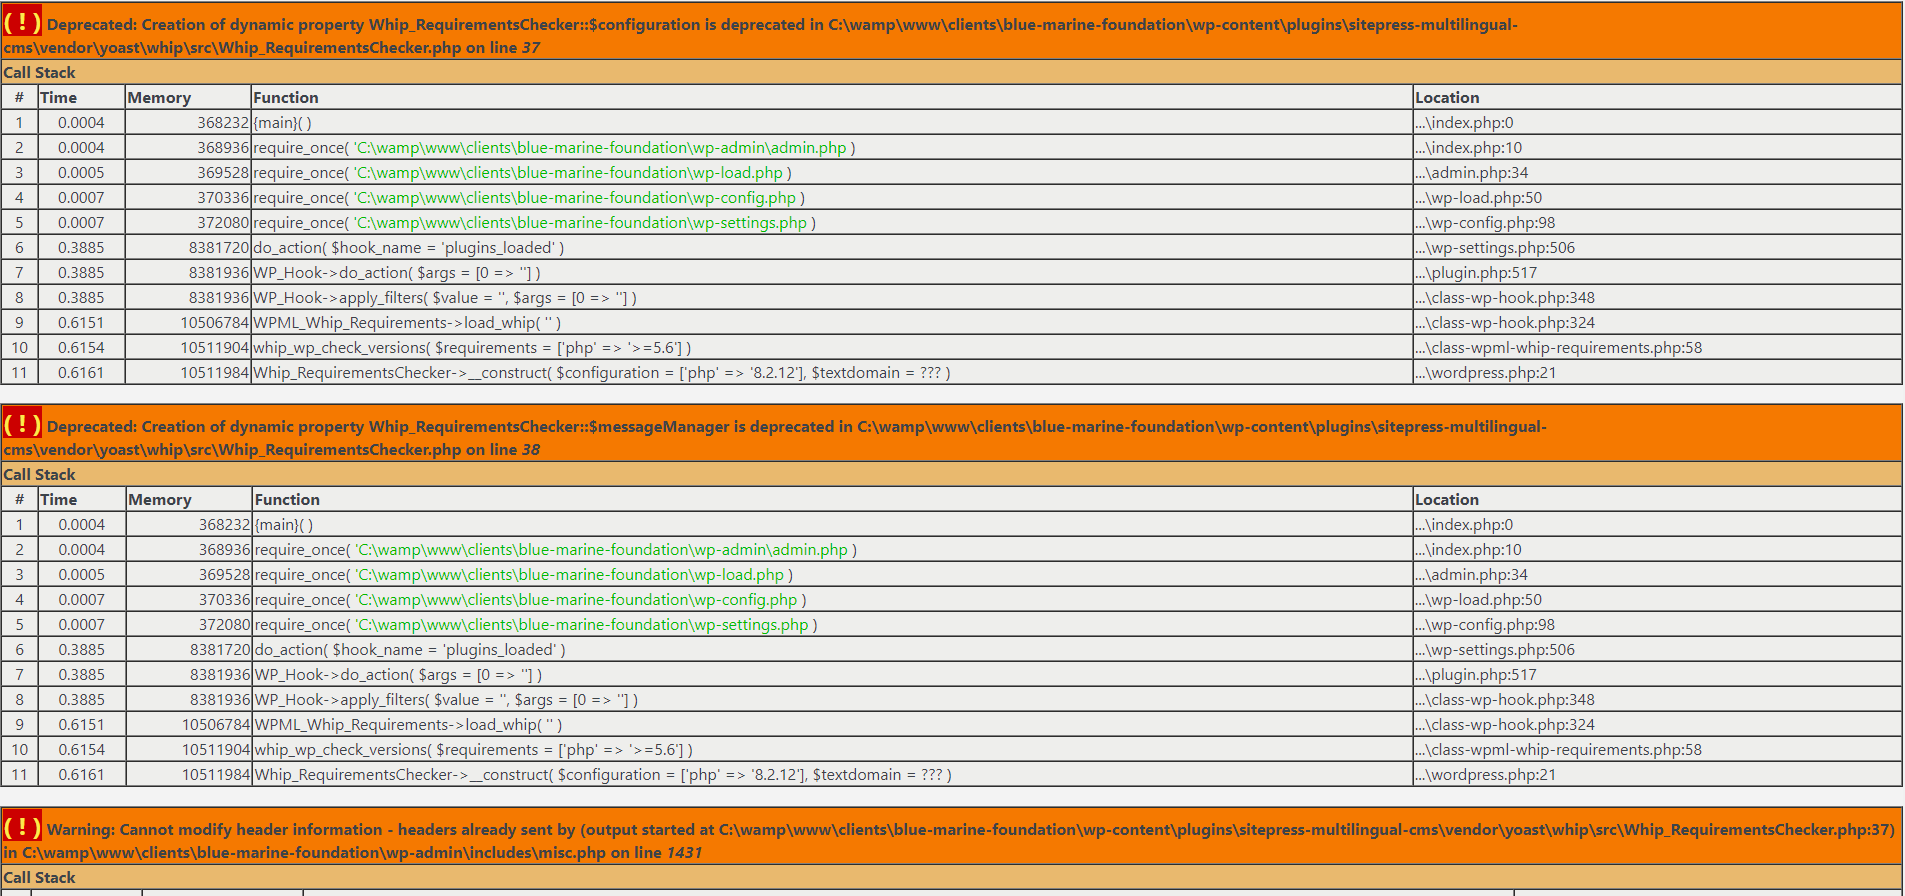Click 'Call Stack' heading under the $messageManager error
Image resolution: width=1905 pixels, height=896 pixels.
pos(39,474)
